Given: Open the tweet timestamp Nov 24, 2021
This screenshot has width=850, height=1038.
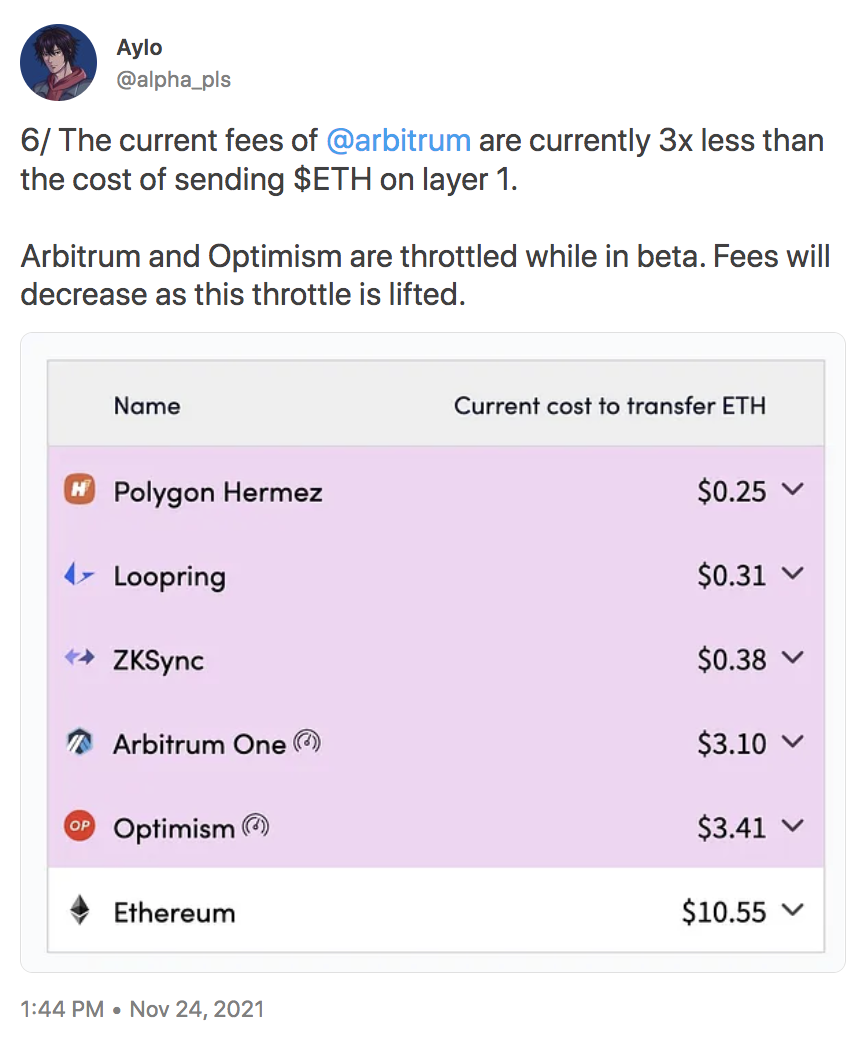Looking at the screenshot, I should 197,1009.
